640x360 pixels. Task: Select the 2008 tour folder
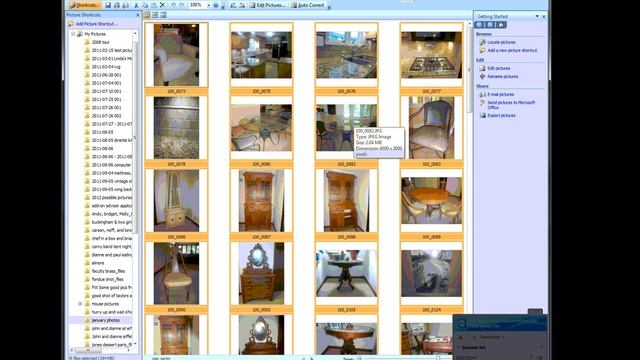pyautogui.click(x=97, y=42)
